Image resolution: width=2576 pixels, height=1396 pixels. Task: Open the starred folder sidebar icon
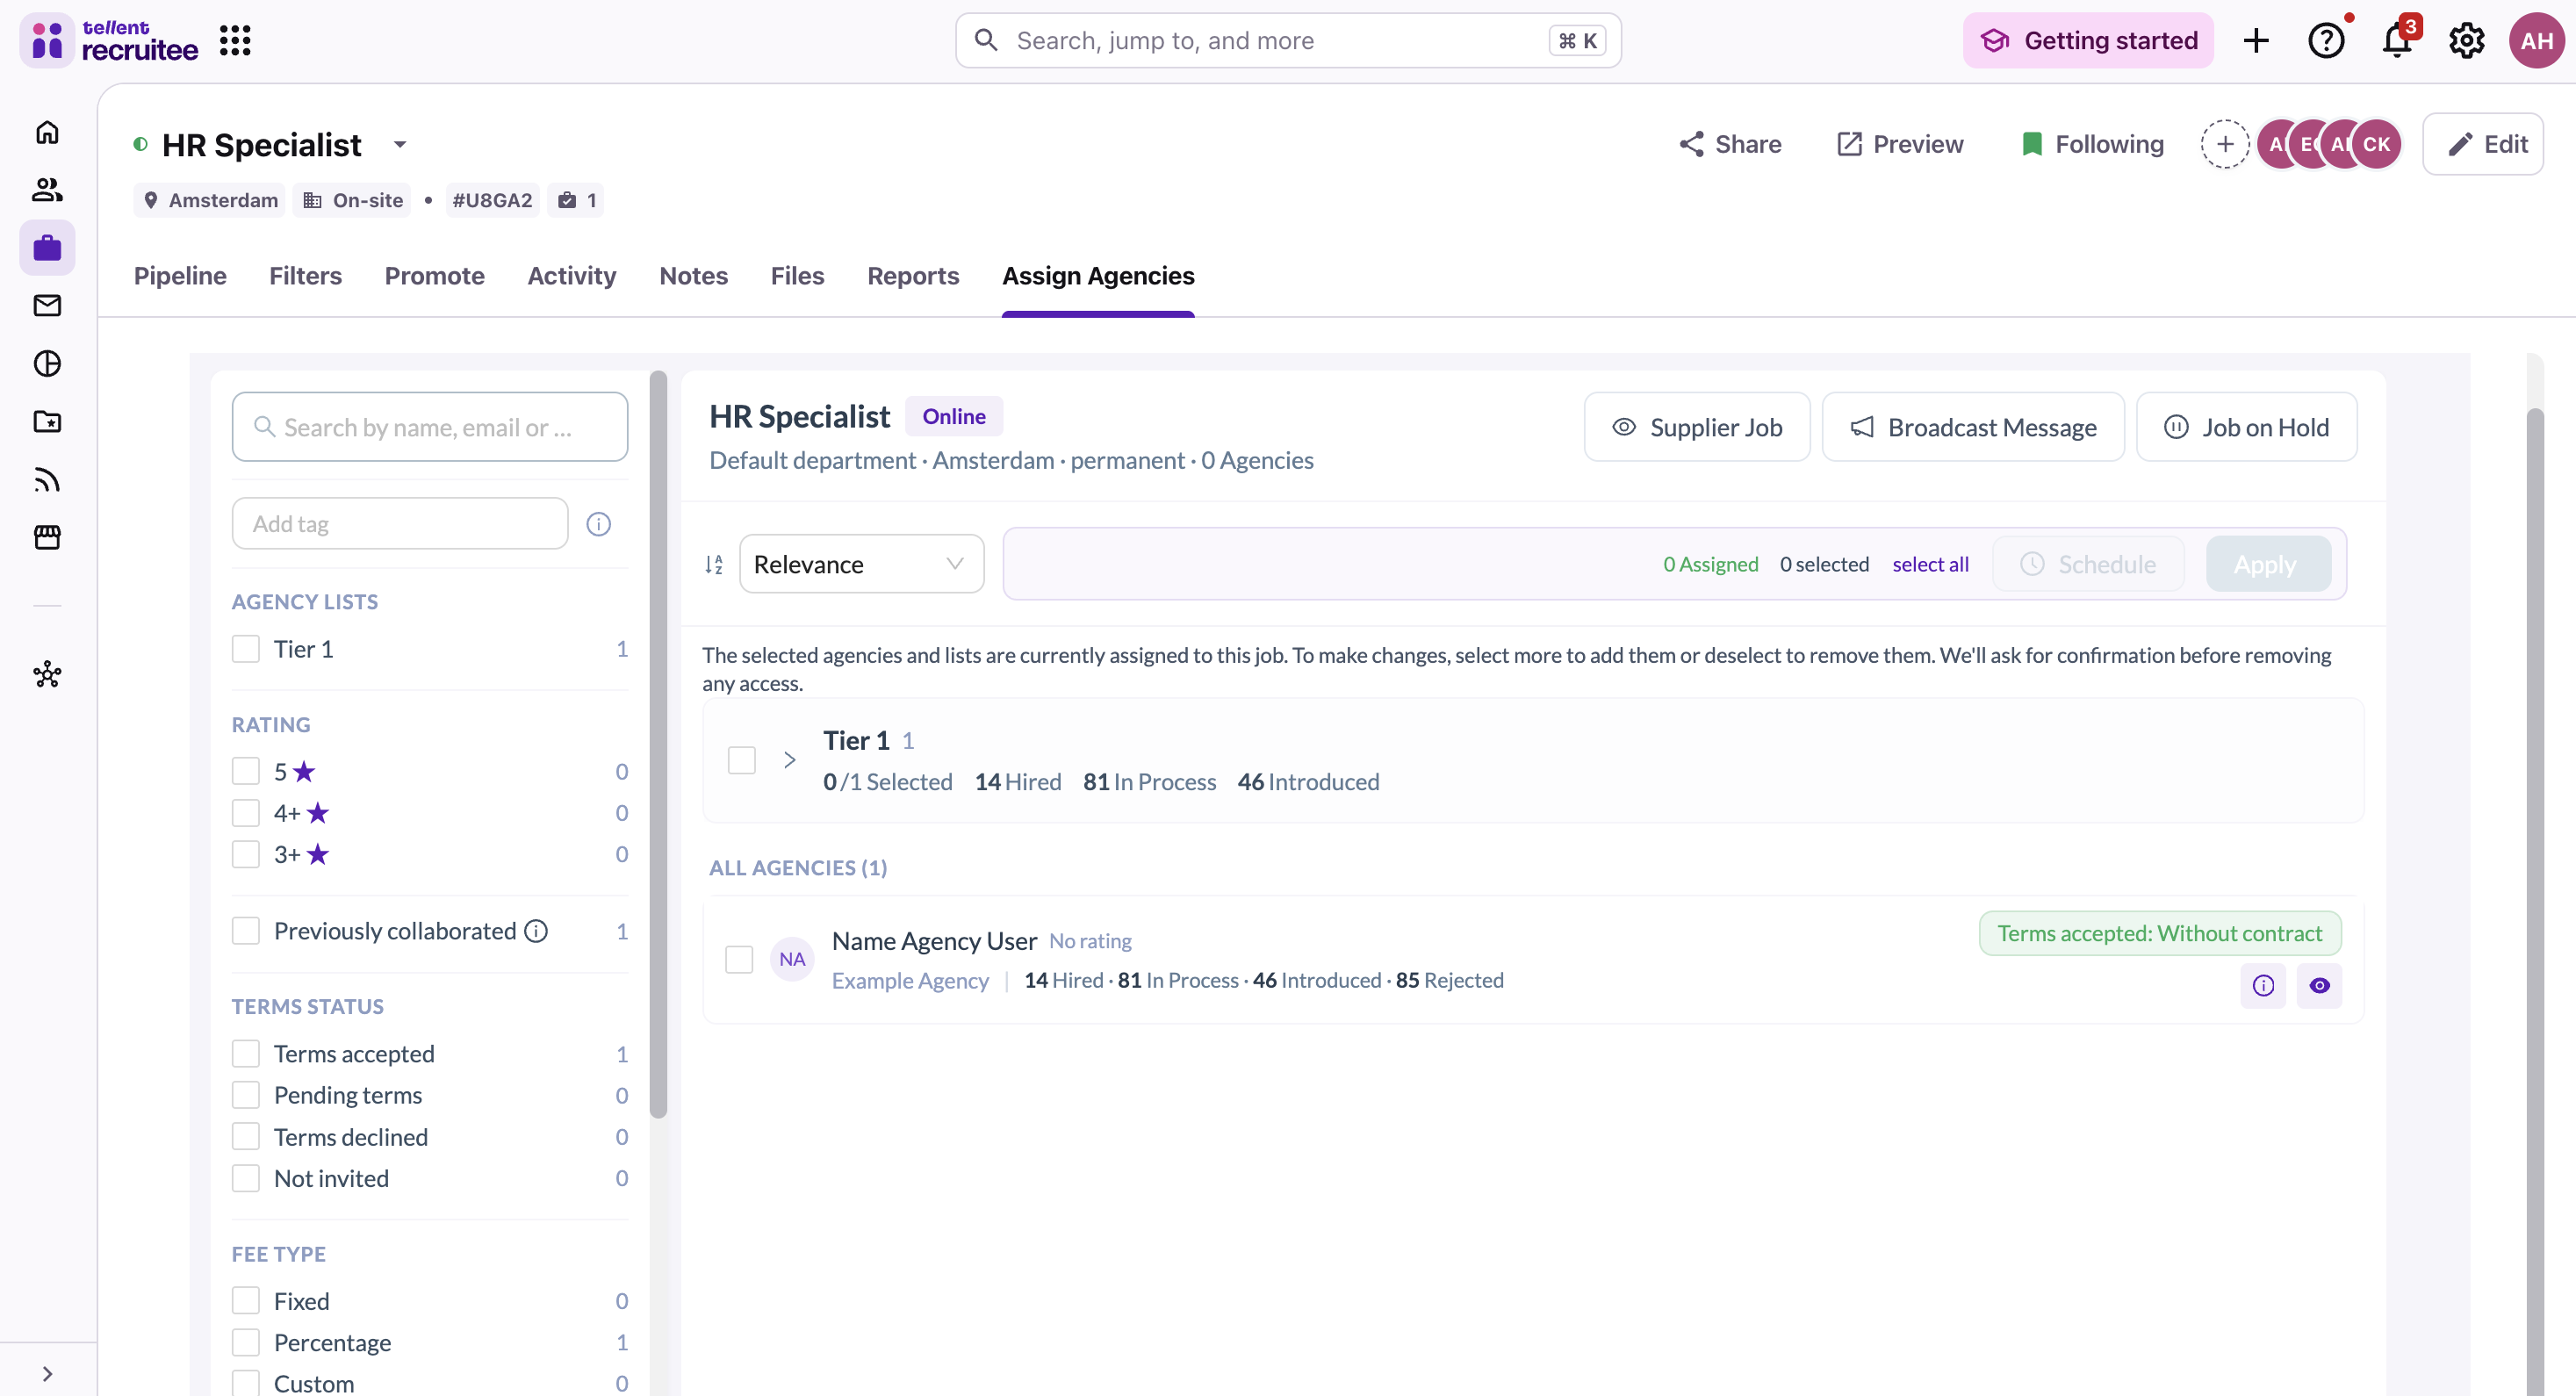47,421
